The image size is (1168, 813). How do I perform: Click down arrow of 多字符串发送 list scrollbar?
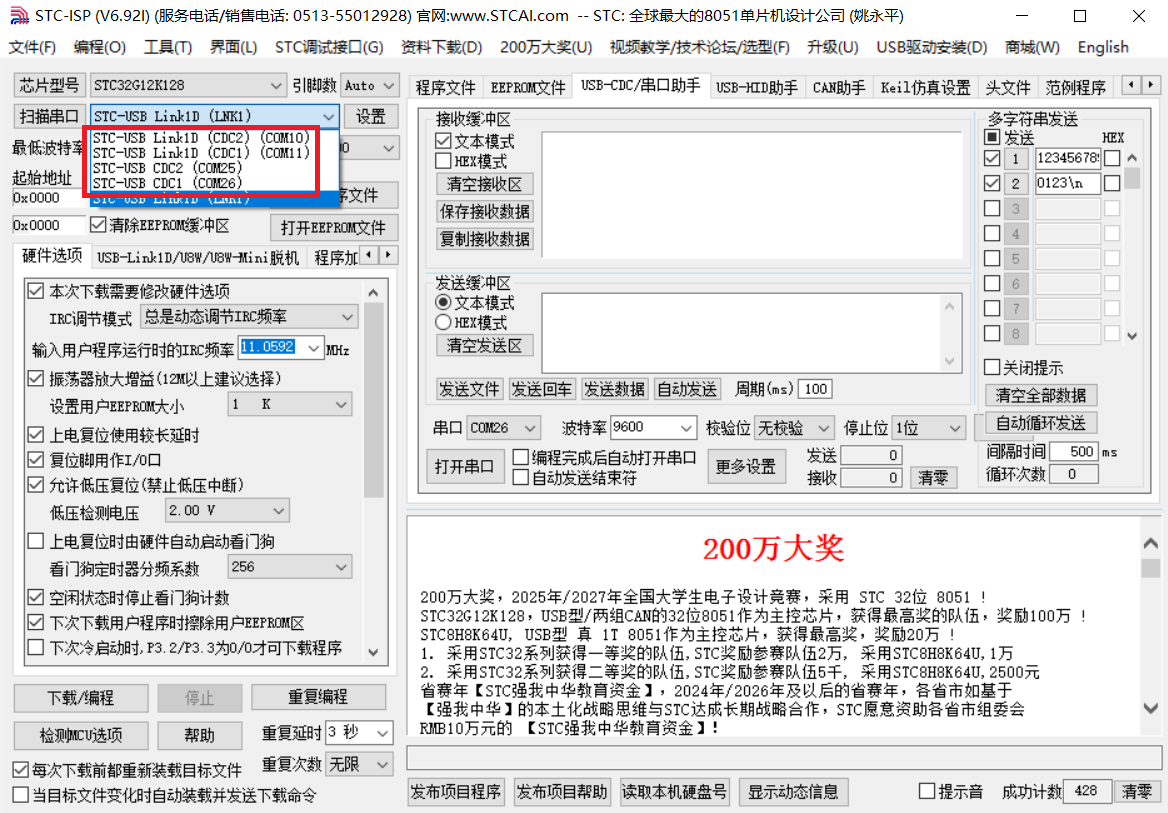1132,336
